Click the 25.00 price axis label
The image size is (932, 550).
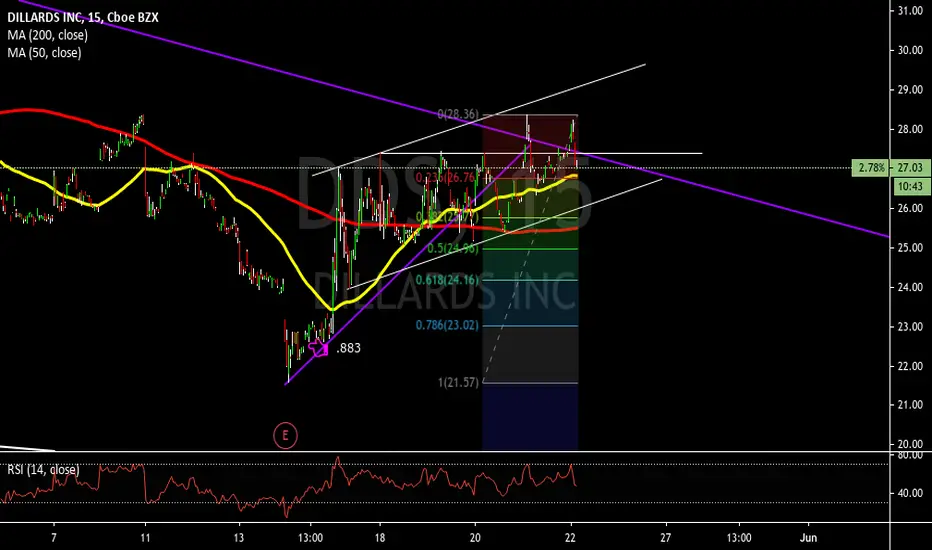[910, 247]
